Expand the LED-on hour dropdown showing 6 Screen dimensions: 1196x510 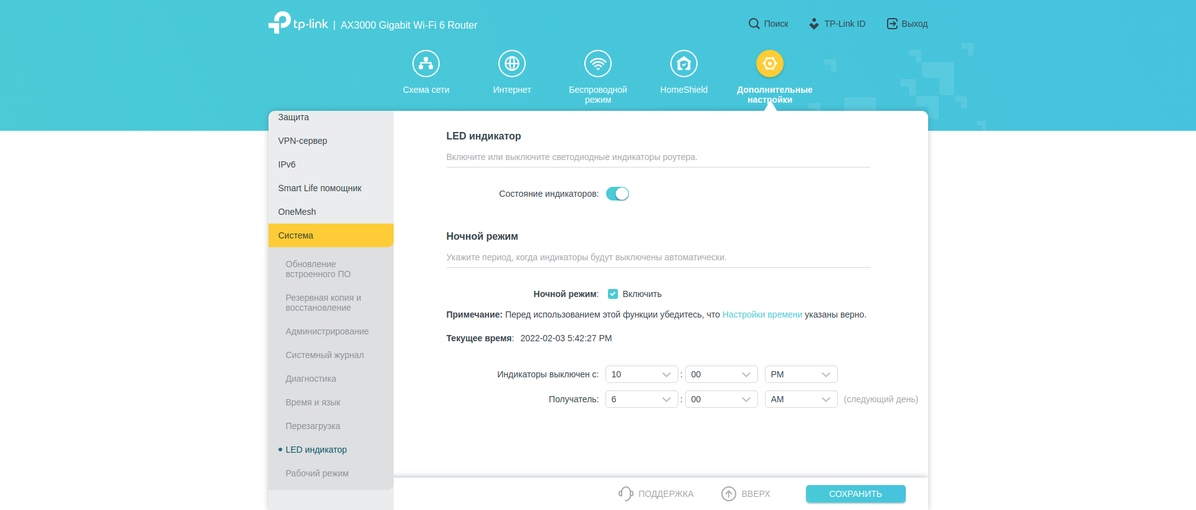(x=641, y=399)
